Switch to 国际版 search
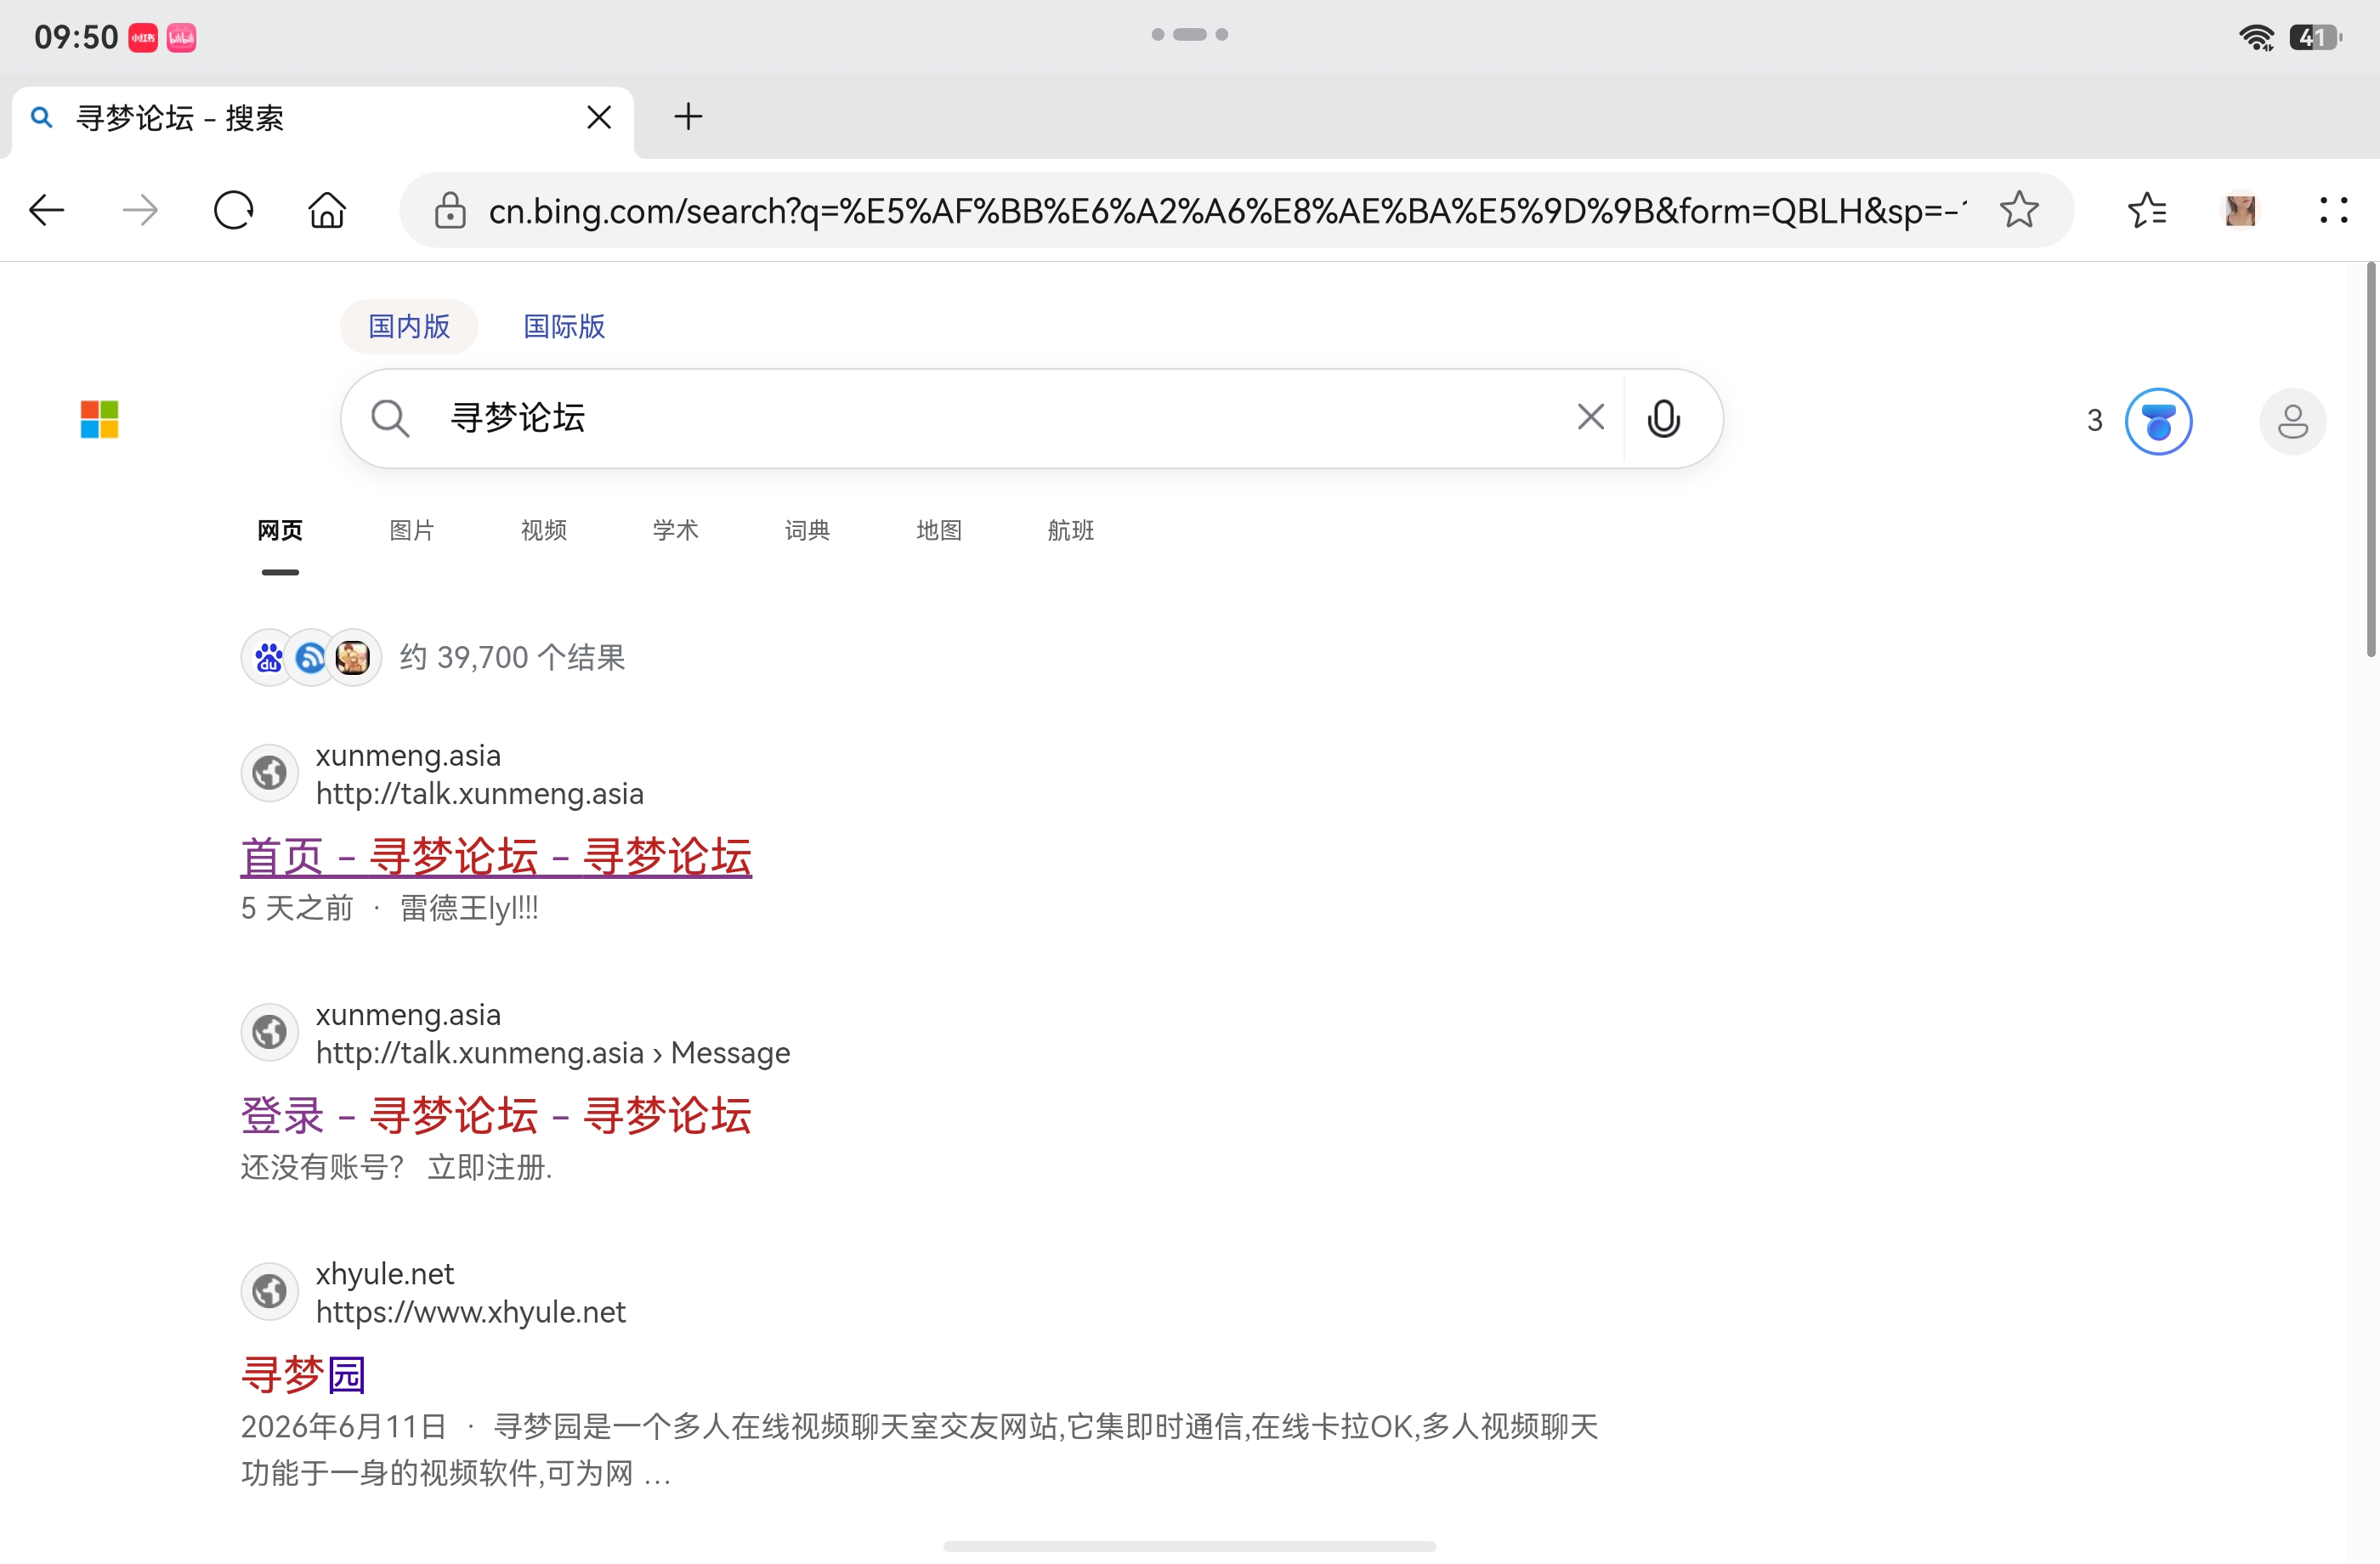 [x=564, y=326]
